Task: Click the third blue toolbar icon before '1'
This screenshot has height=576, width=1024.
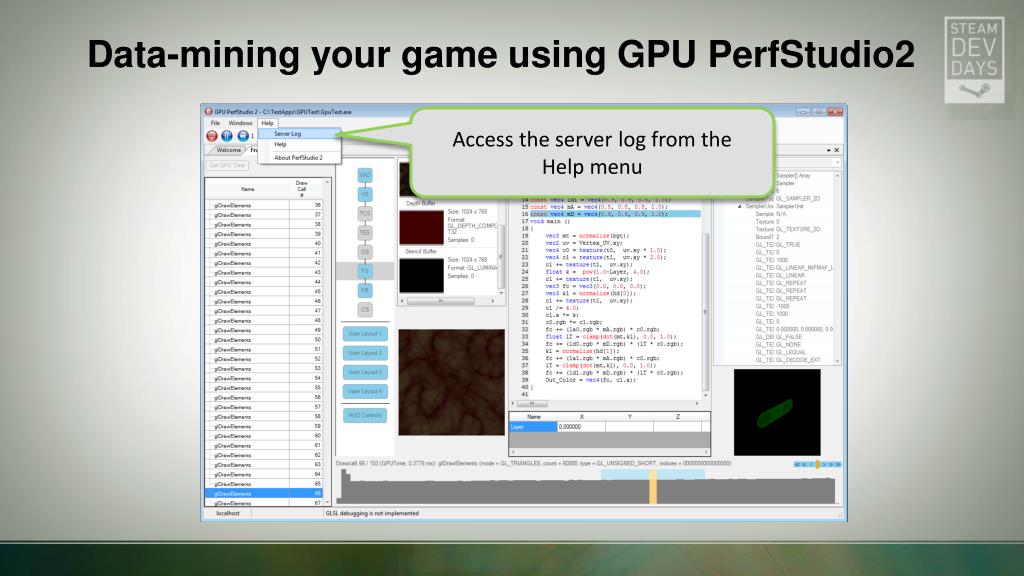Action: point(243,136)
